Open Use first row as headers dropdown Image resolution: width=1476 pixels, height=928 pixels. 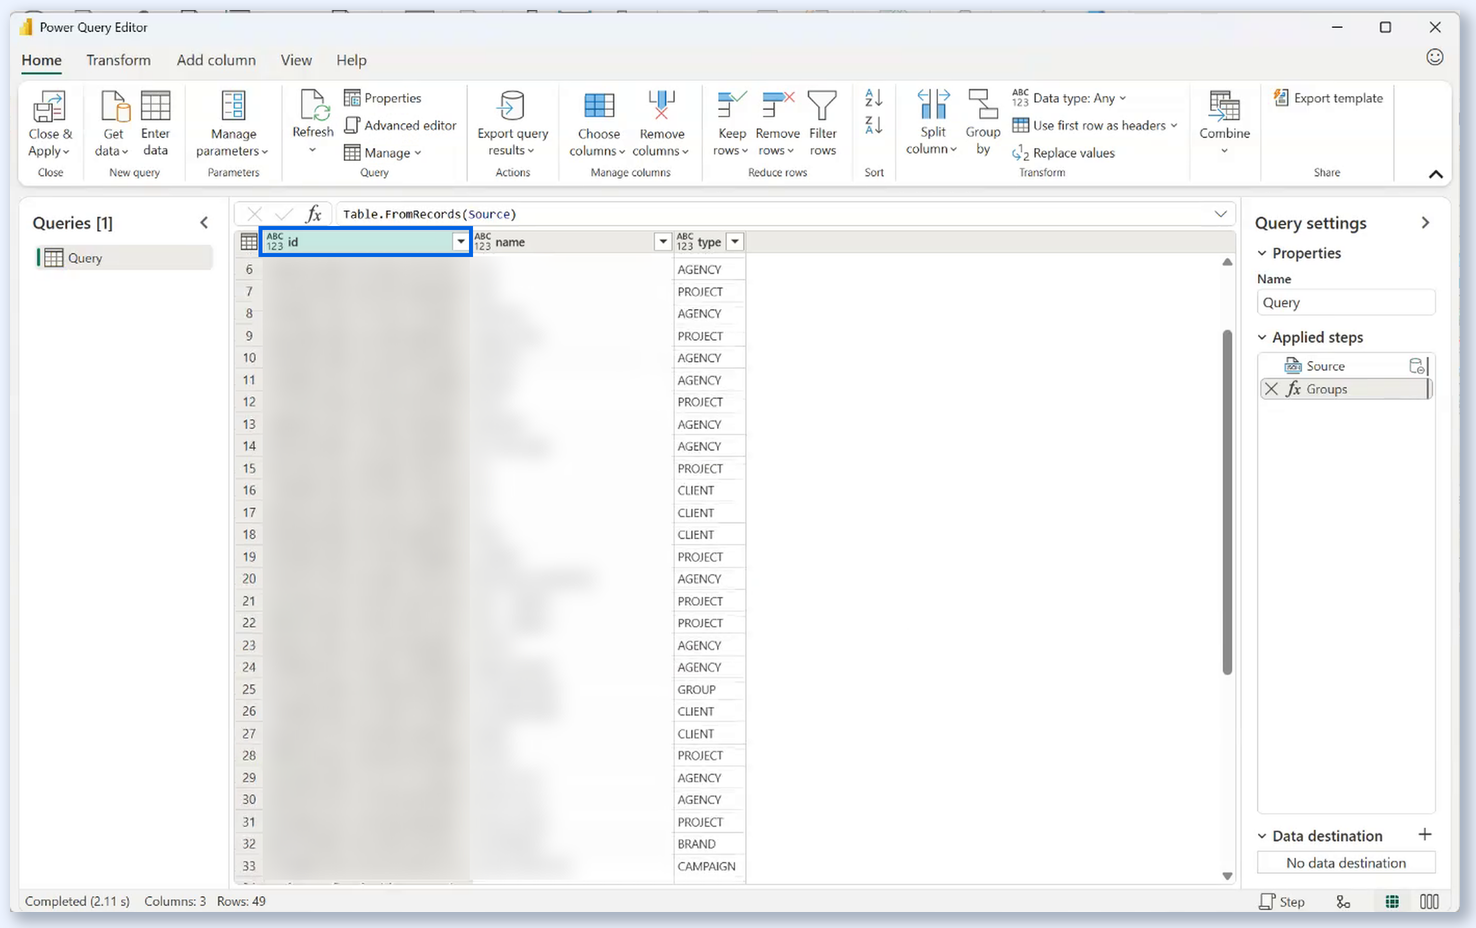(1095, 125)
